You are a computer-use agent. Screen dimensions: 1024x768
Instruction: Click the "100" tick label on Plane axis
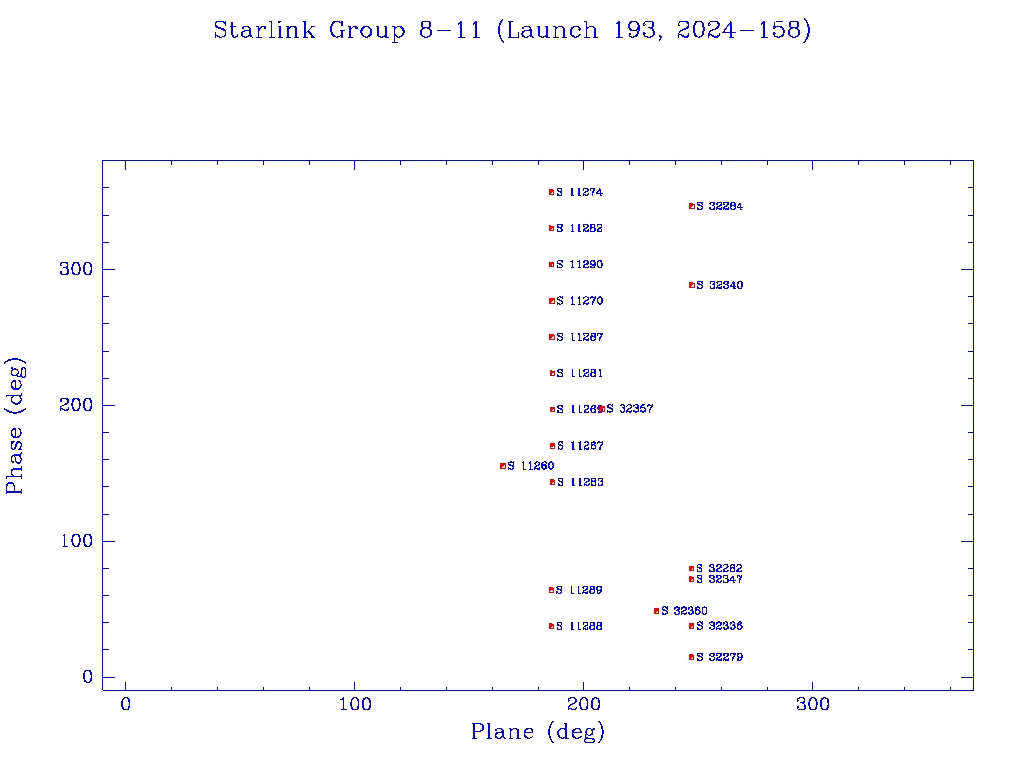click(x=355, y=705)
